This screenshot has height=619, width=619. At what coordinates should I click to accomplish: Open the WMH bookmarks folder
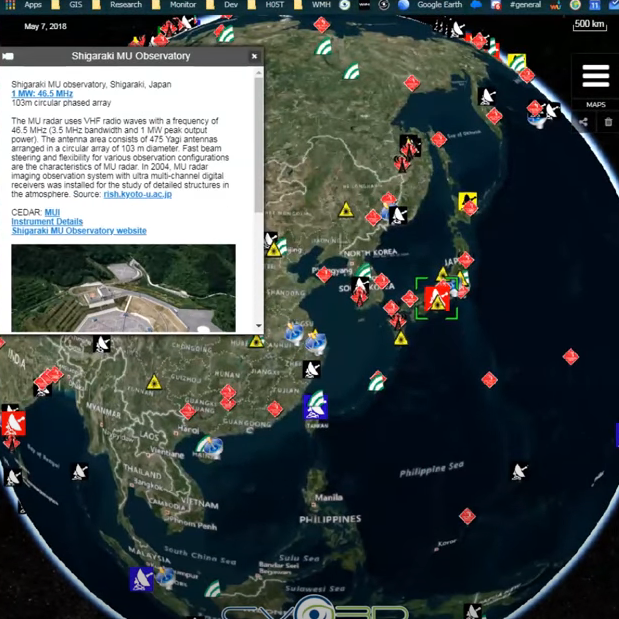321,5
